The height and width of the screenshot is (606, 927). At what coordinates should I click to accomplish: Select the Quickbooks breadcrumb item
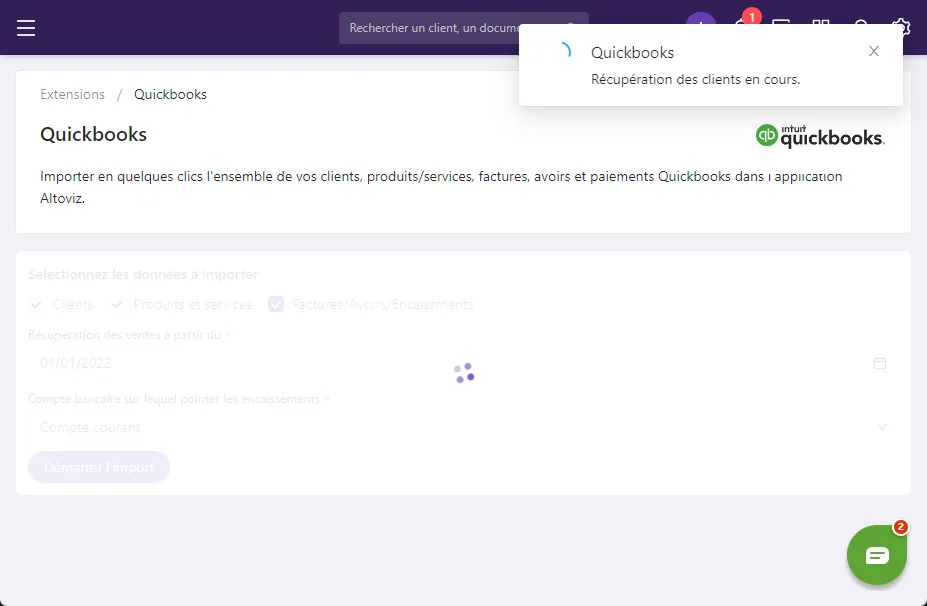(x=170, y=95)
